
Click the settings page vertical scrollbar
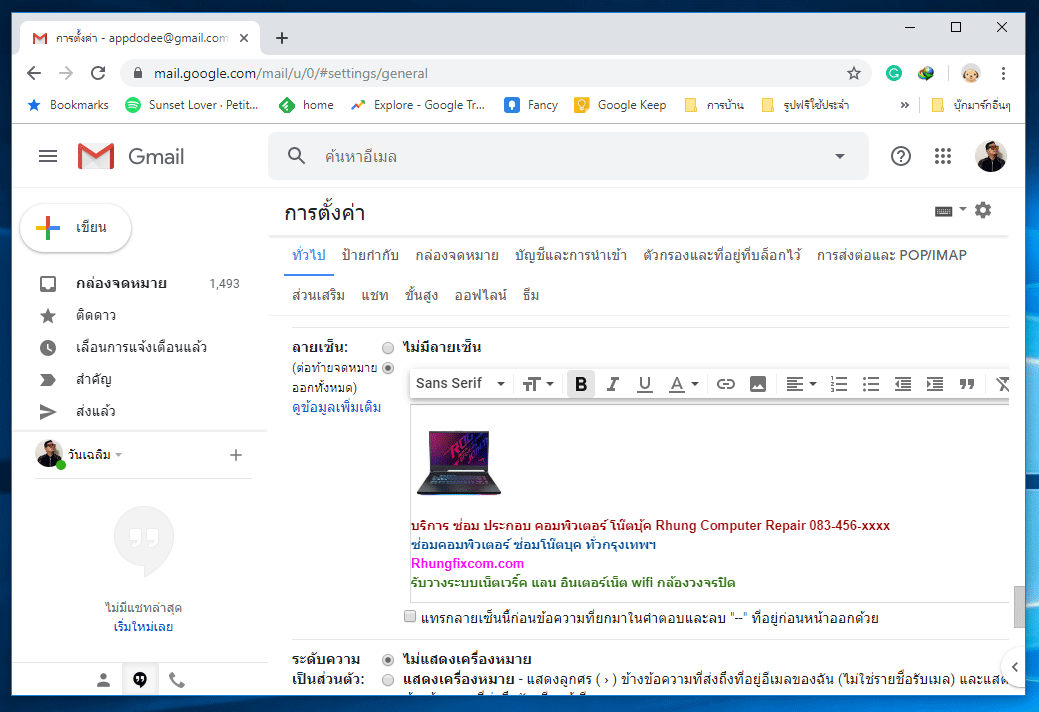(1019, 606)
